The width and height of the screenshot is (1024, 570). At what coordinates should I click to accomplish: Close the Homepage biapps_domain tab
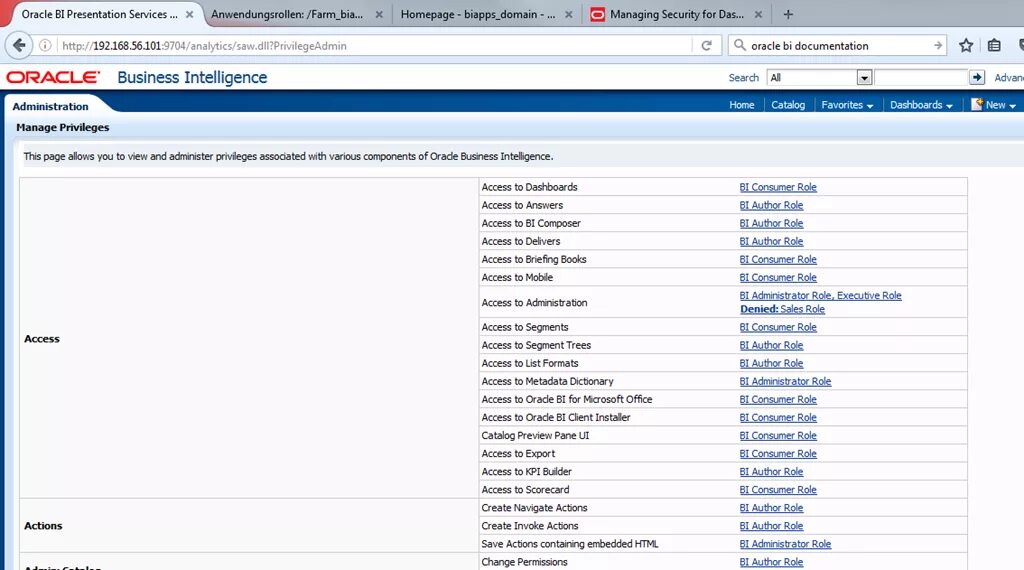point(569,14)
